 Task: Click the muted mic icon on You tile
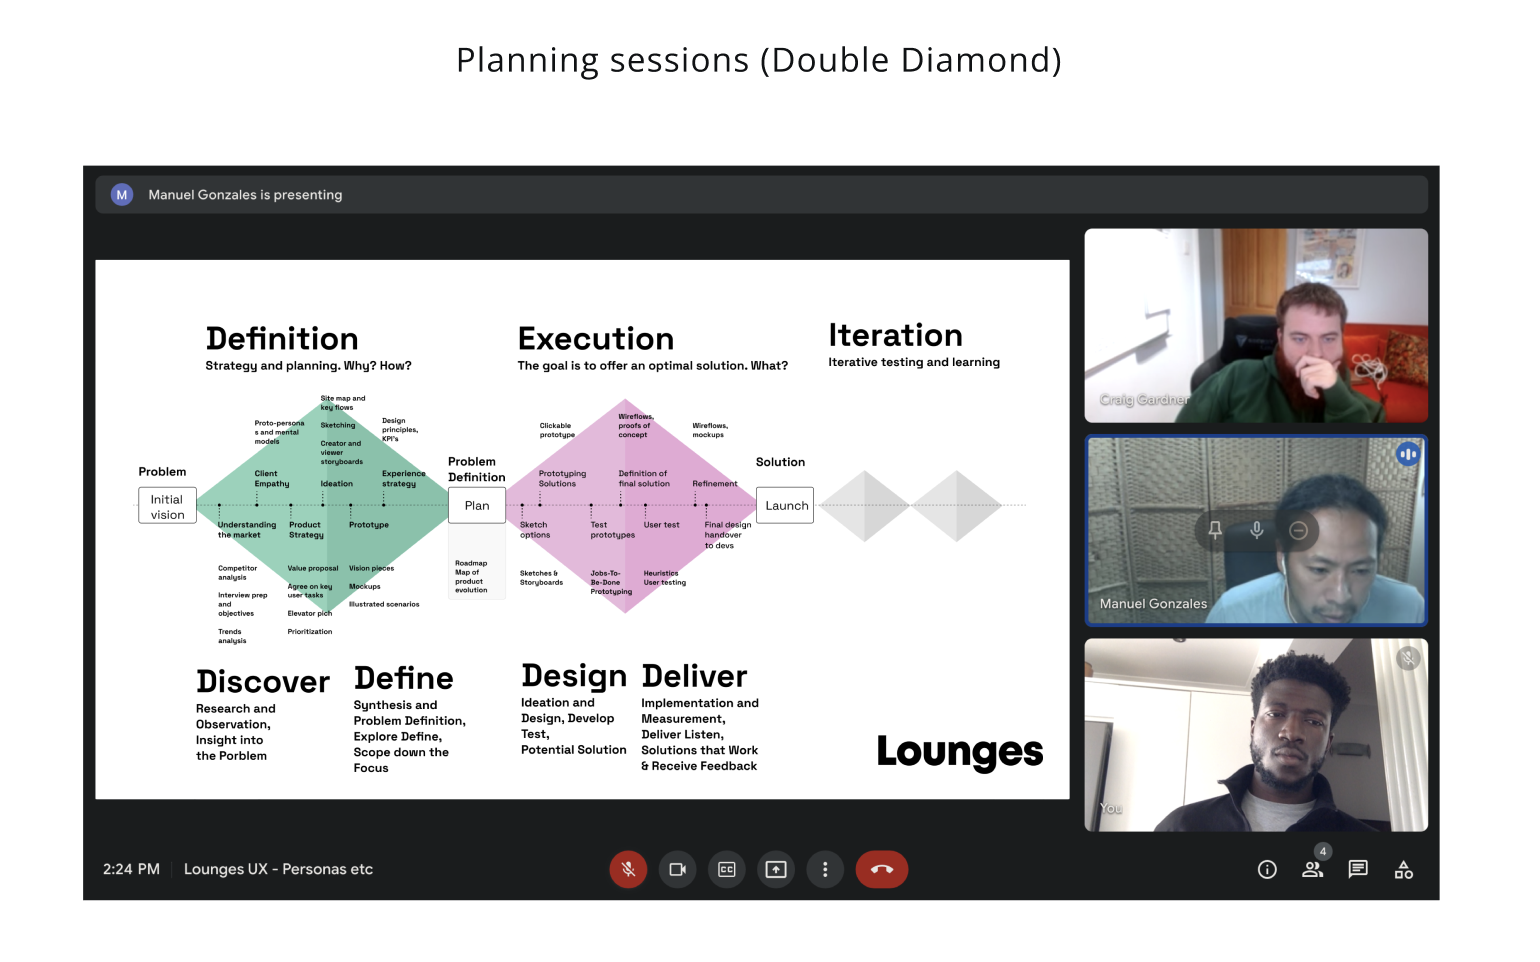coord(1408,658)
